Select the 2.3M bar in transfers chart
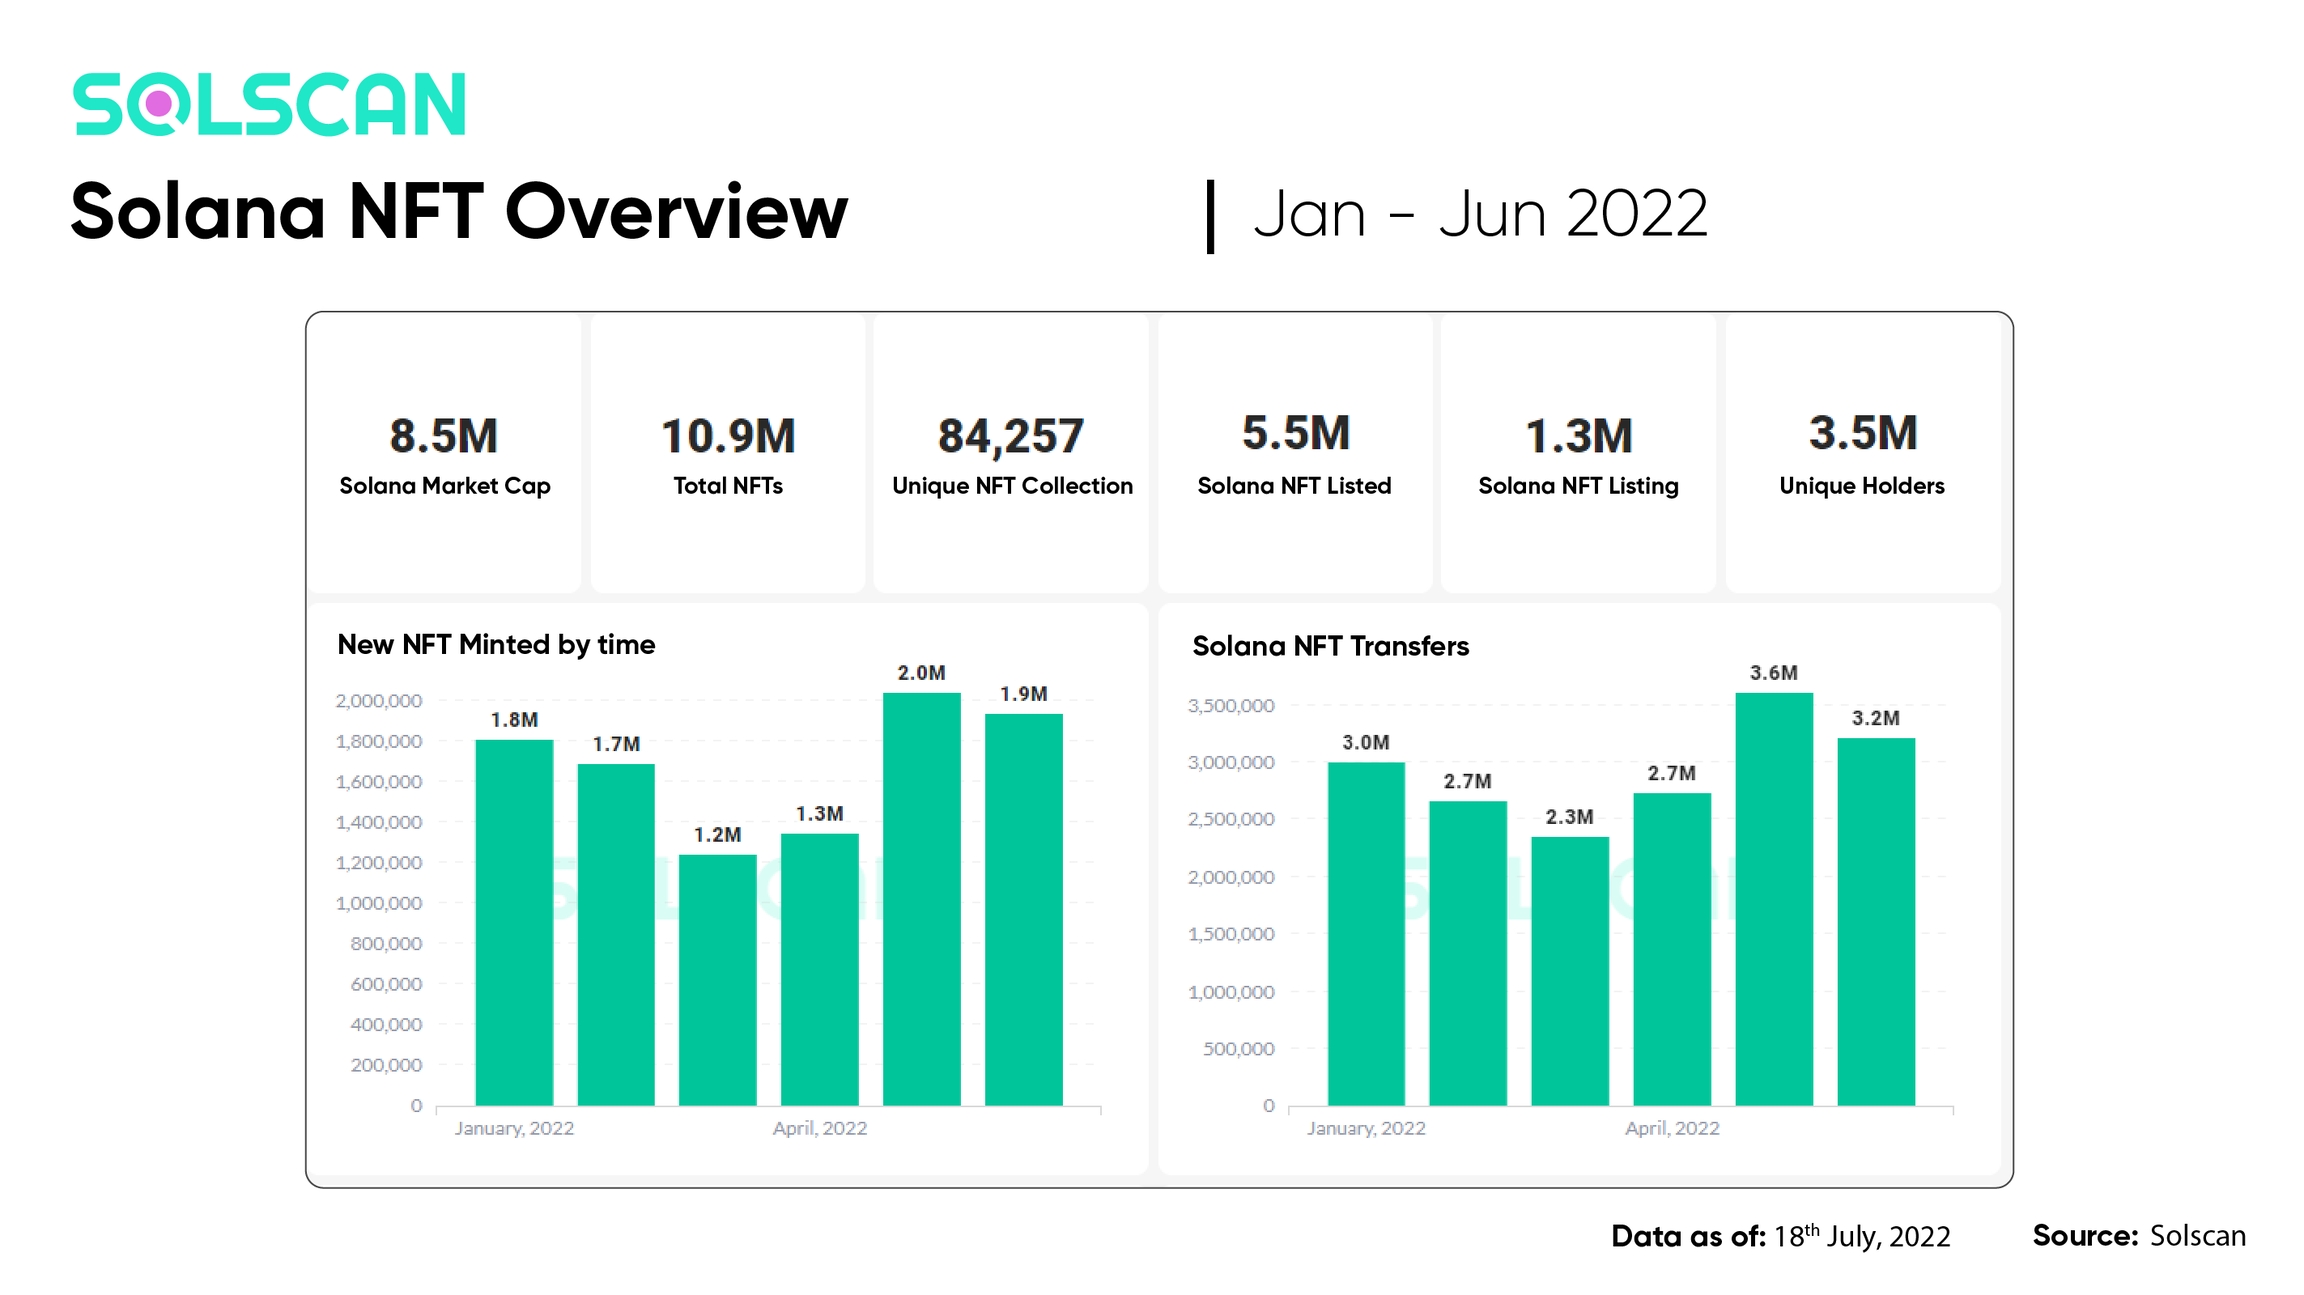This screenshot has height=1295, width=2304. (x=1569, y=970)
